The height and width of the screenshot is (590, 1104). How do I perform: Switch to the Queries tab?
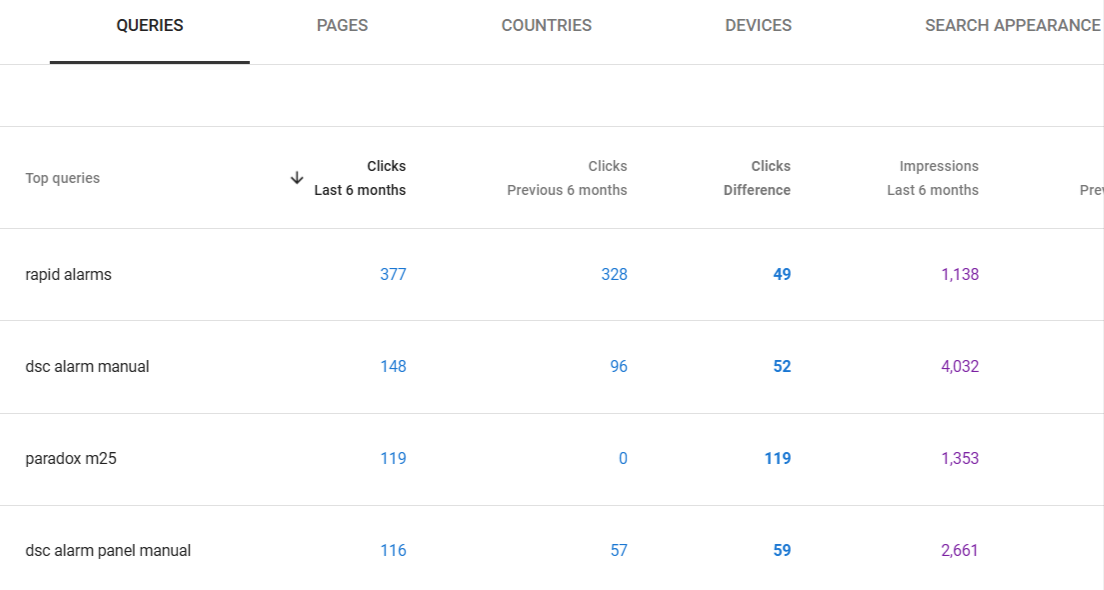[x=150, y=26]
